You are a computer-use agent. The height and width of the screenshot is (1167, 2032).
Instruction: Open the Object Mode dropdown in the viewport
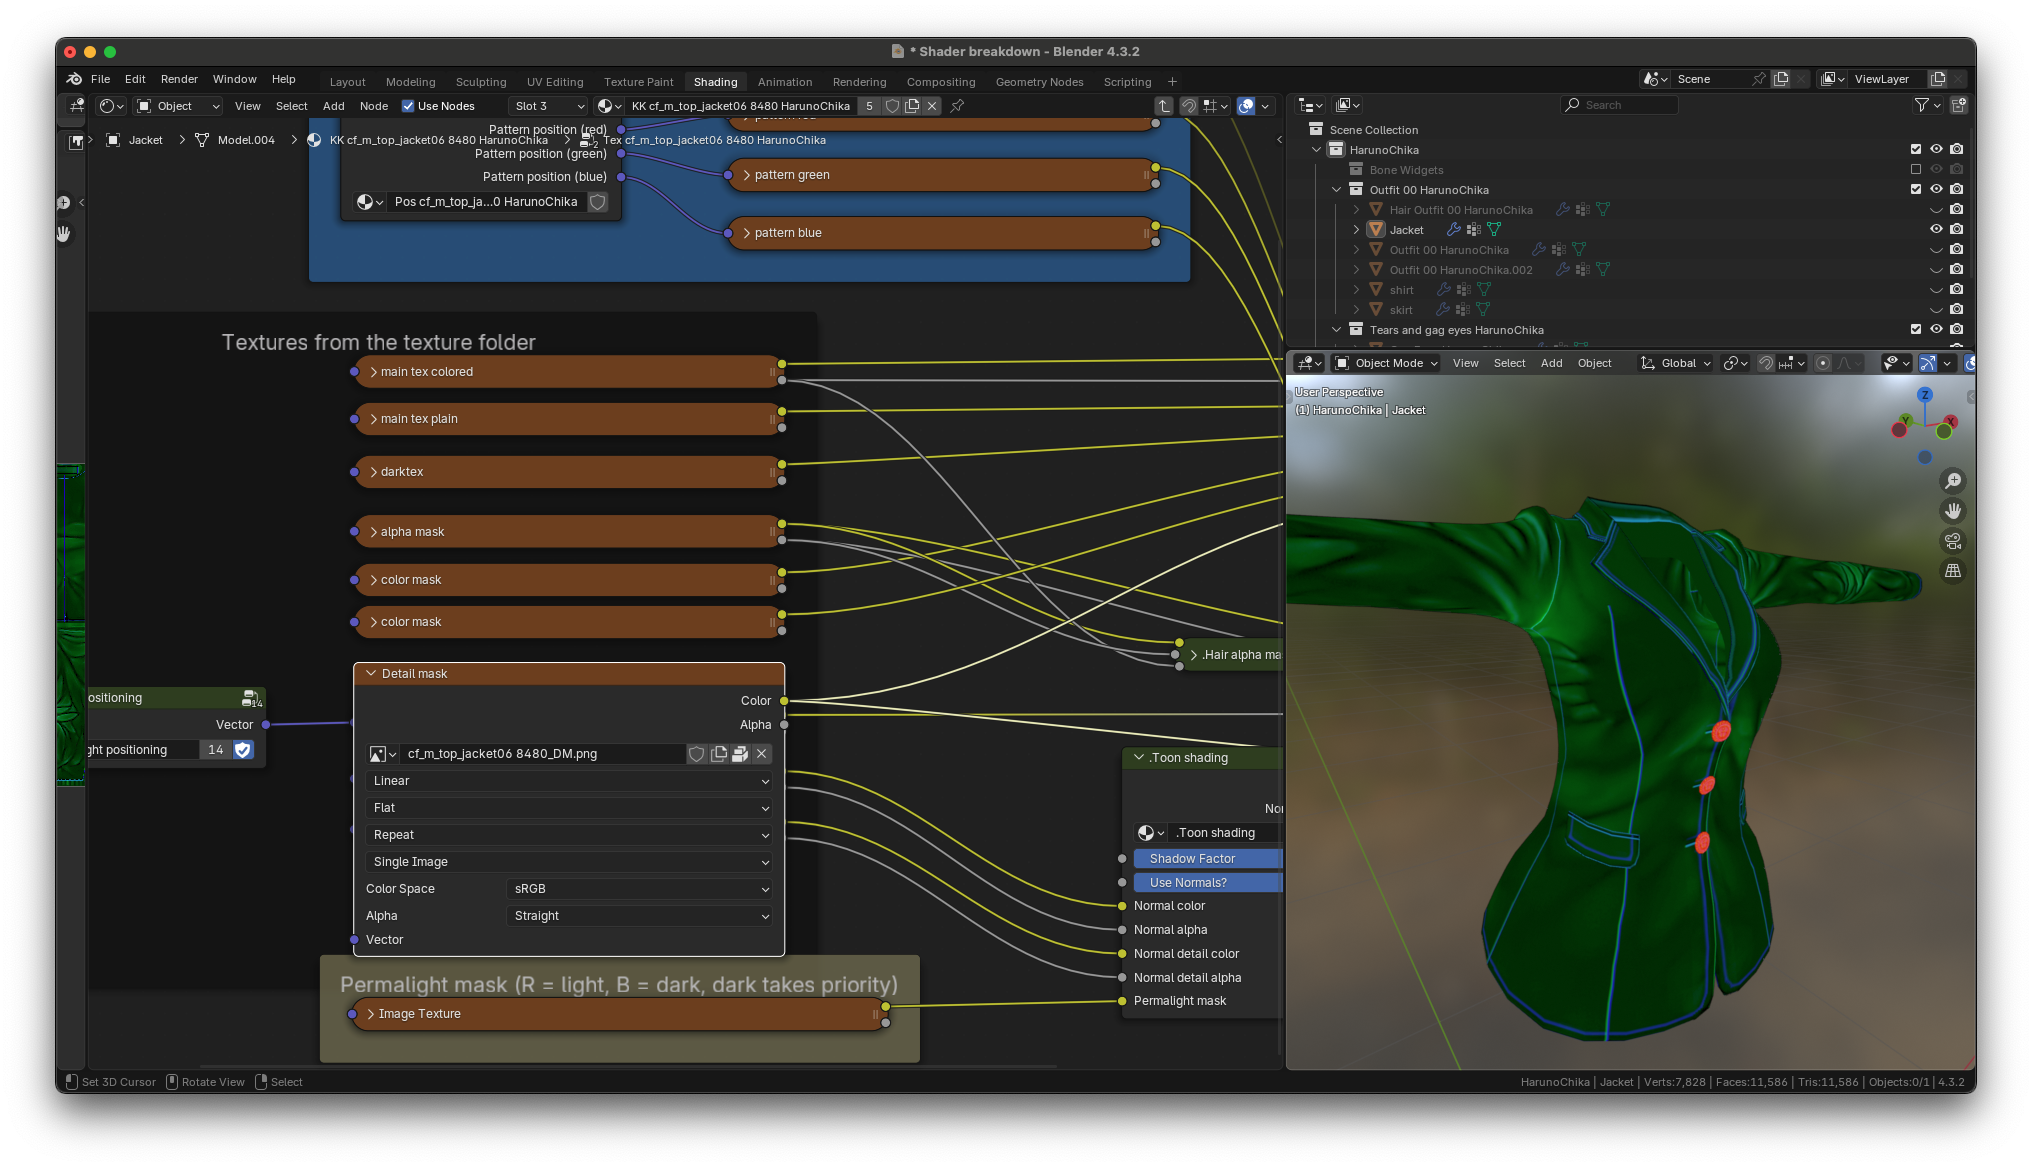pyautogui.click(x=1387, y=363)
